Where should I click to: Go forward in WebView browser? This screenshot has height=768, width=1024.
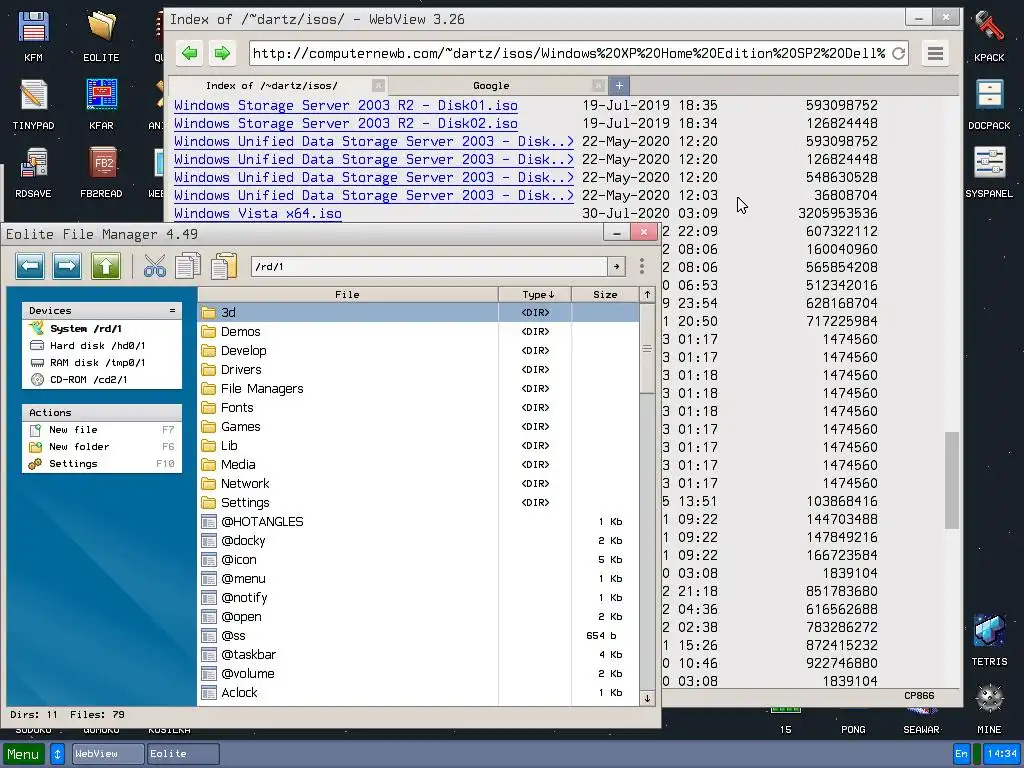(x=222, y=53)
